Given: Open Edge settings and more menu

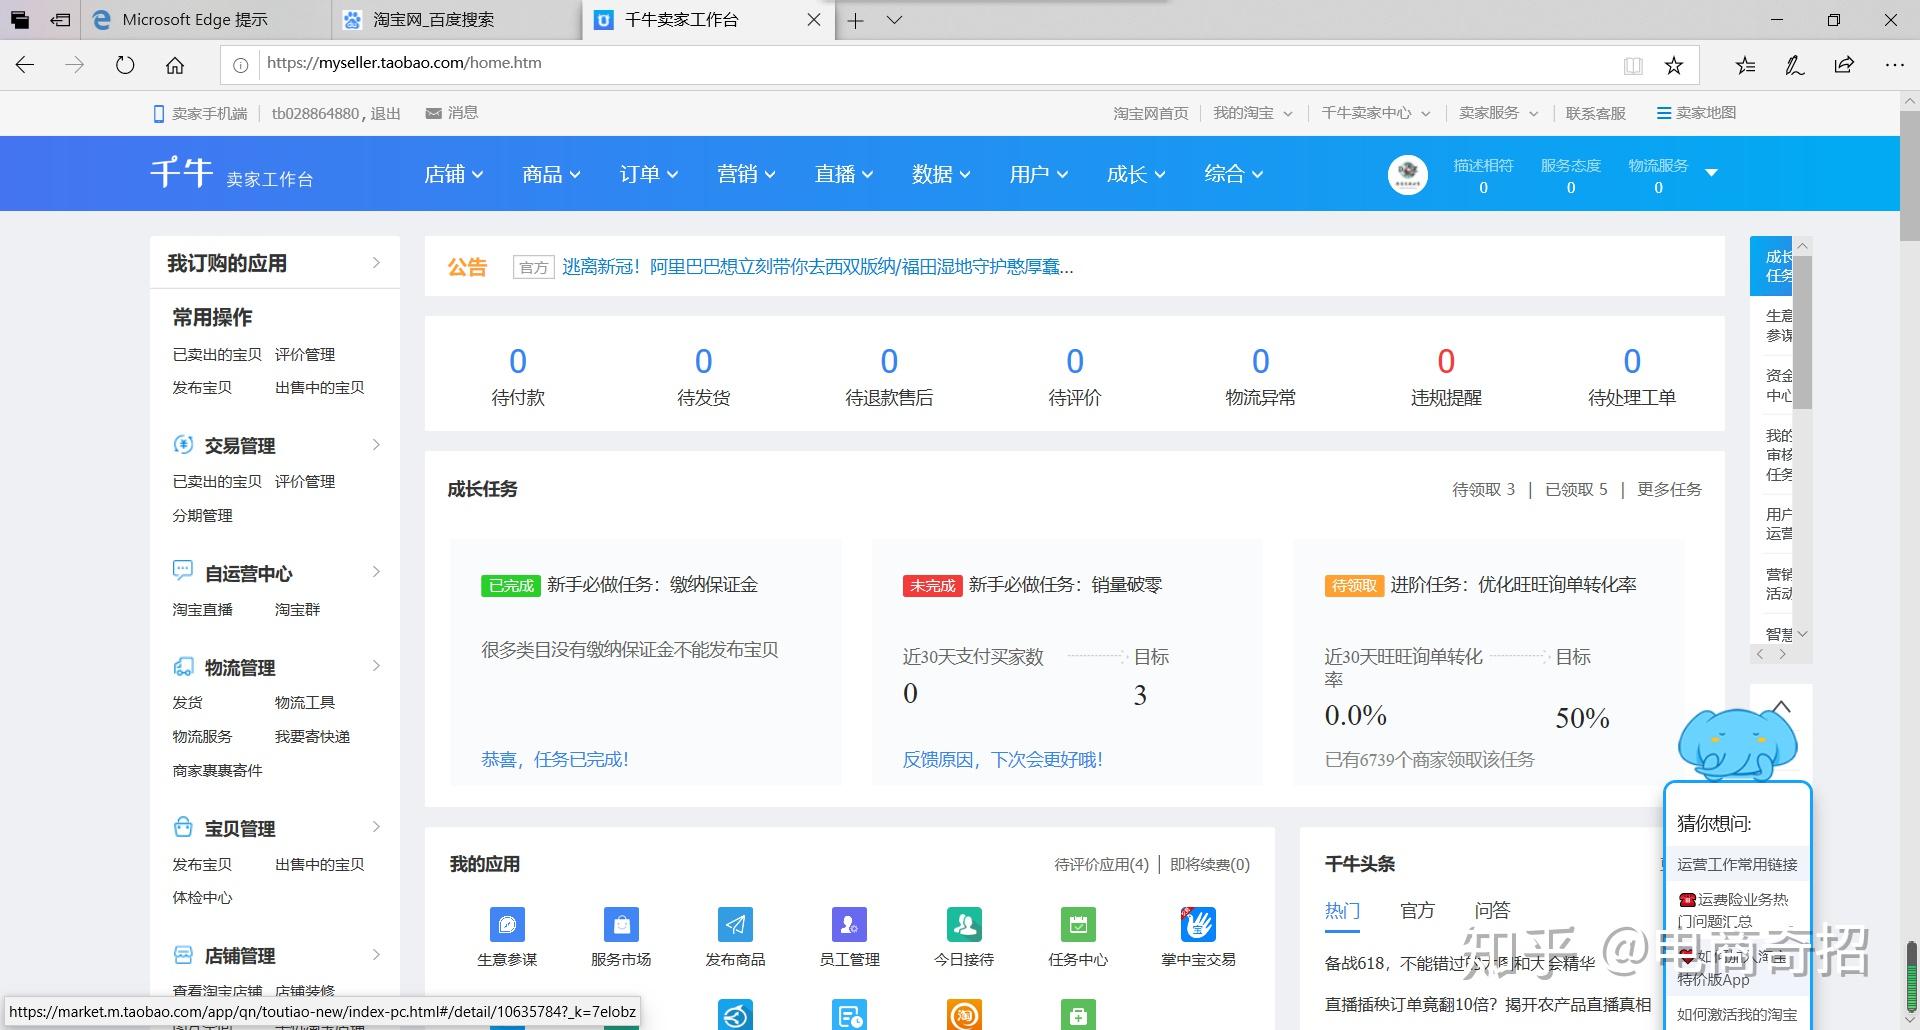Looking at the screenshot, I should coord(1894,65).
